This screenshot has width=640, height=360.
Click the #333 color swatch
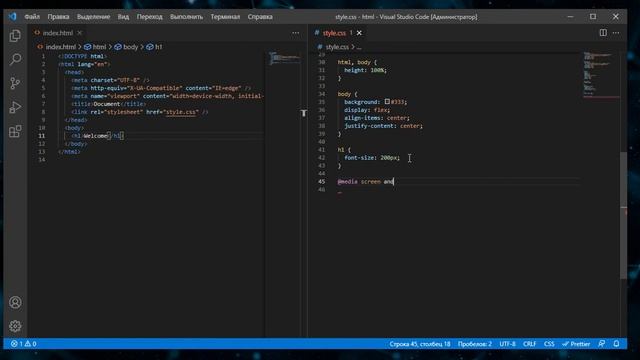point(387,102)
